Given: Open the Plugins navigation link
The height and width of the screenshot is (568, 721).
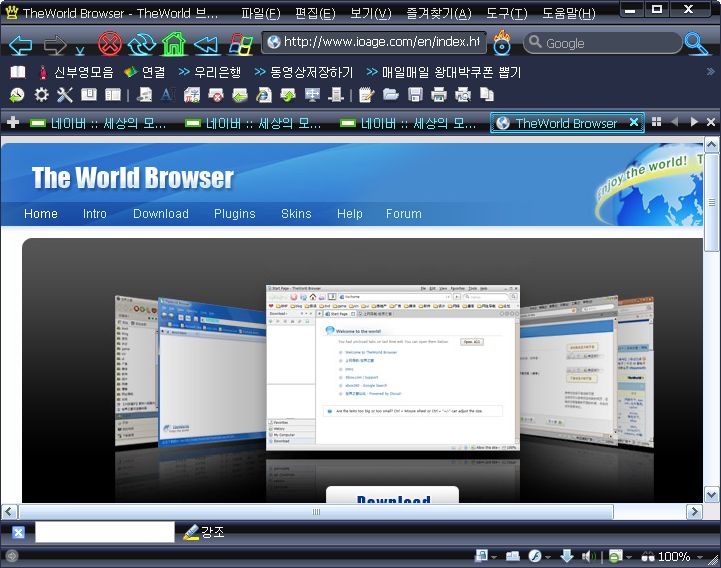Looking at the screenshot, I should point(235,214).
